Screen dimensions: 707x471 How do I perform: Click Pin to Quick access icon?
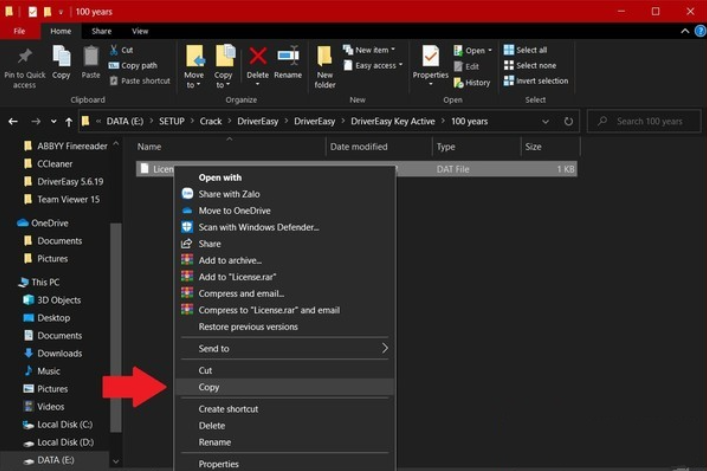[25, 56]
